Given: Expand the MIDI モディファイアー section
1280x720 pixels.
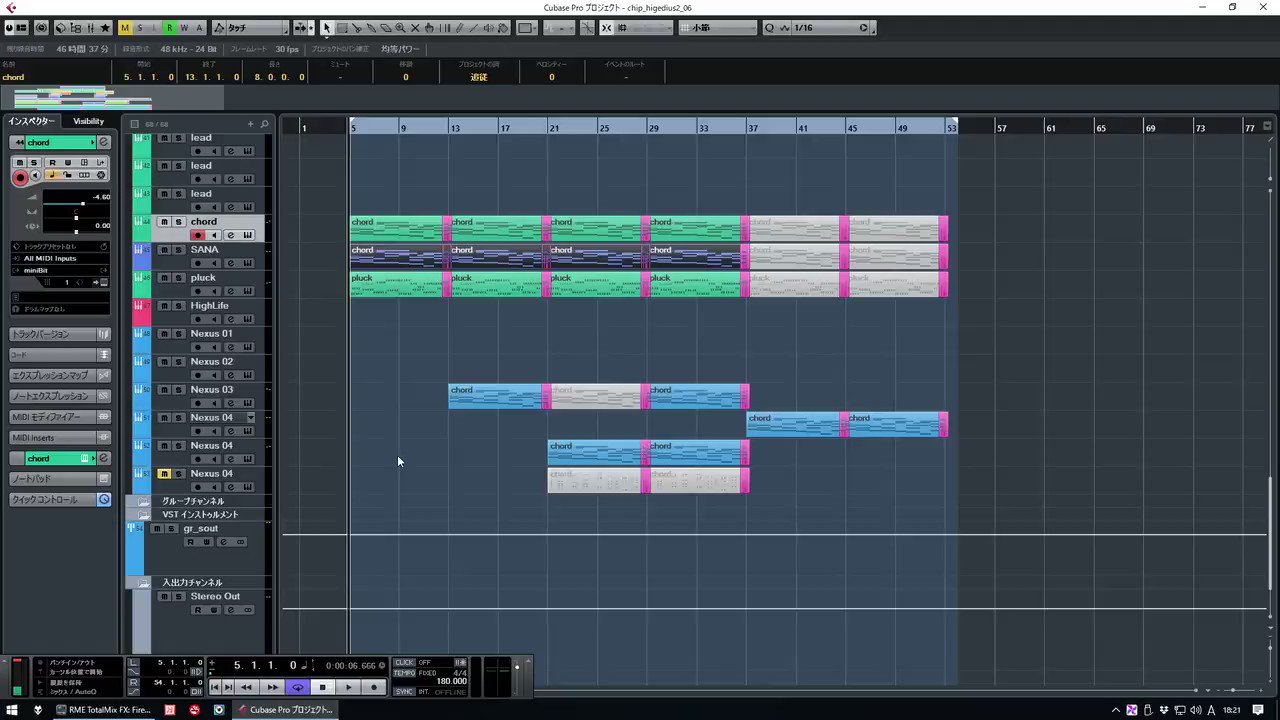Looking at the screenshot, I should [60, 417].
